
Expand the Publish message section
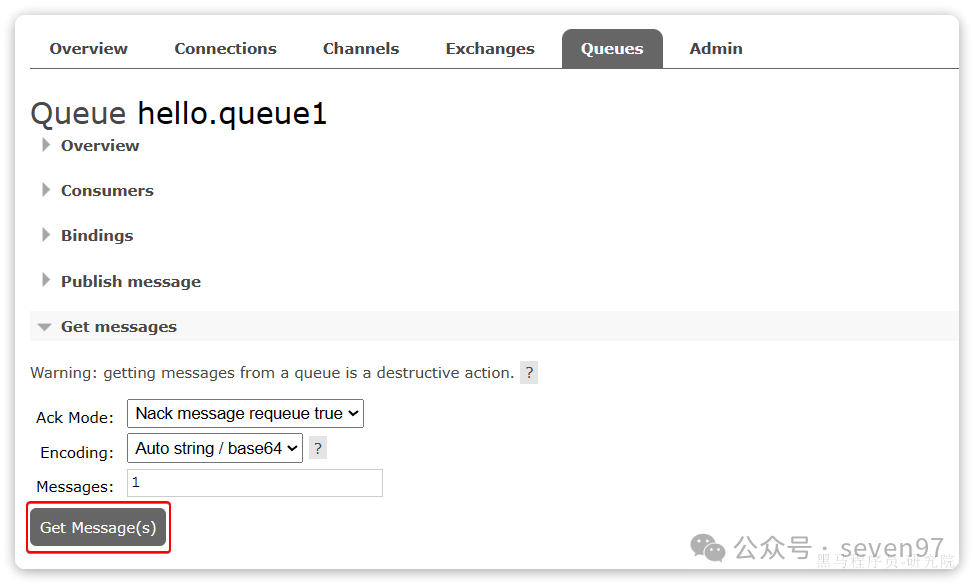[130, 282]
